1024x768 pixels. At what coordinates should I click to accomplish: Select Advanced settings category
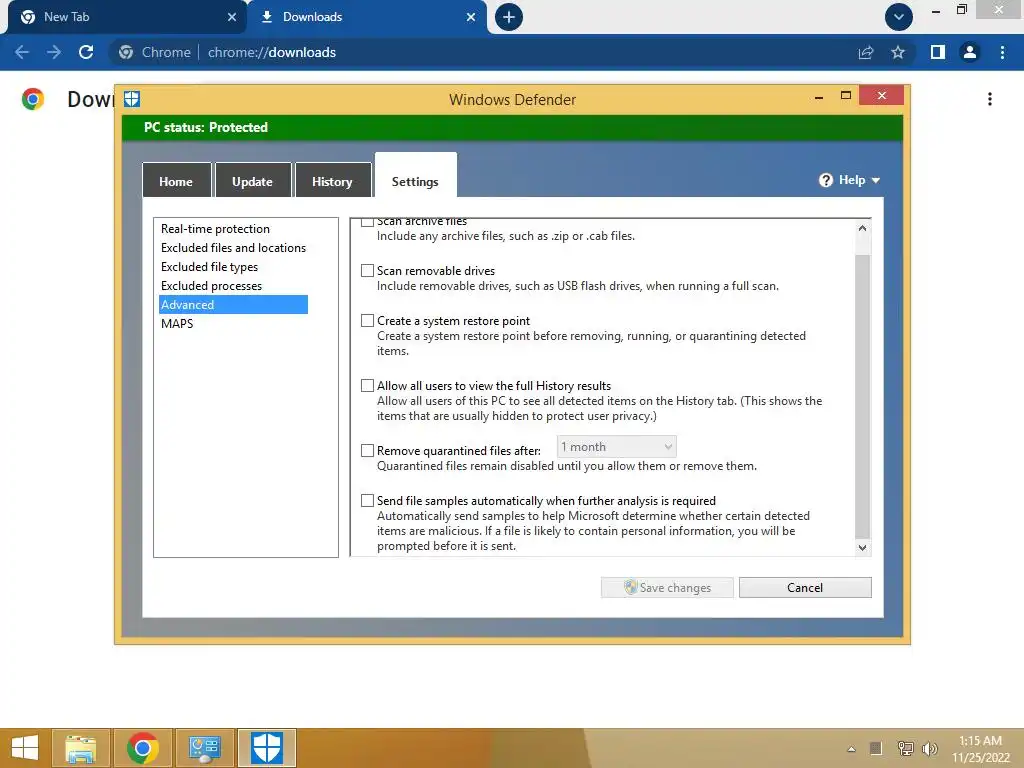click(233, 305)
